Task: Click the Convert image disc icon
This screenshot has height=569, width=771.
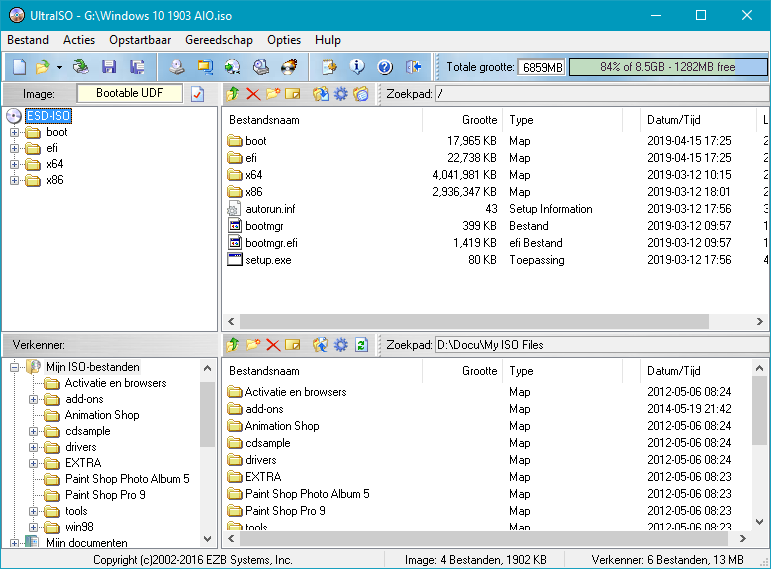Action: point(233,67)
